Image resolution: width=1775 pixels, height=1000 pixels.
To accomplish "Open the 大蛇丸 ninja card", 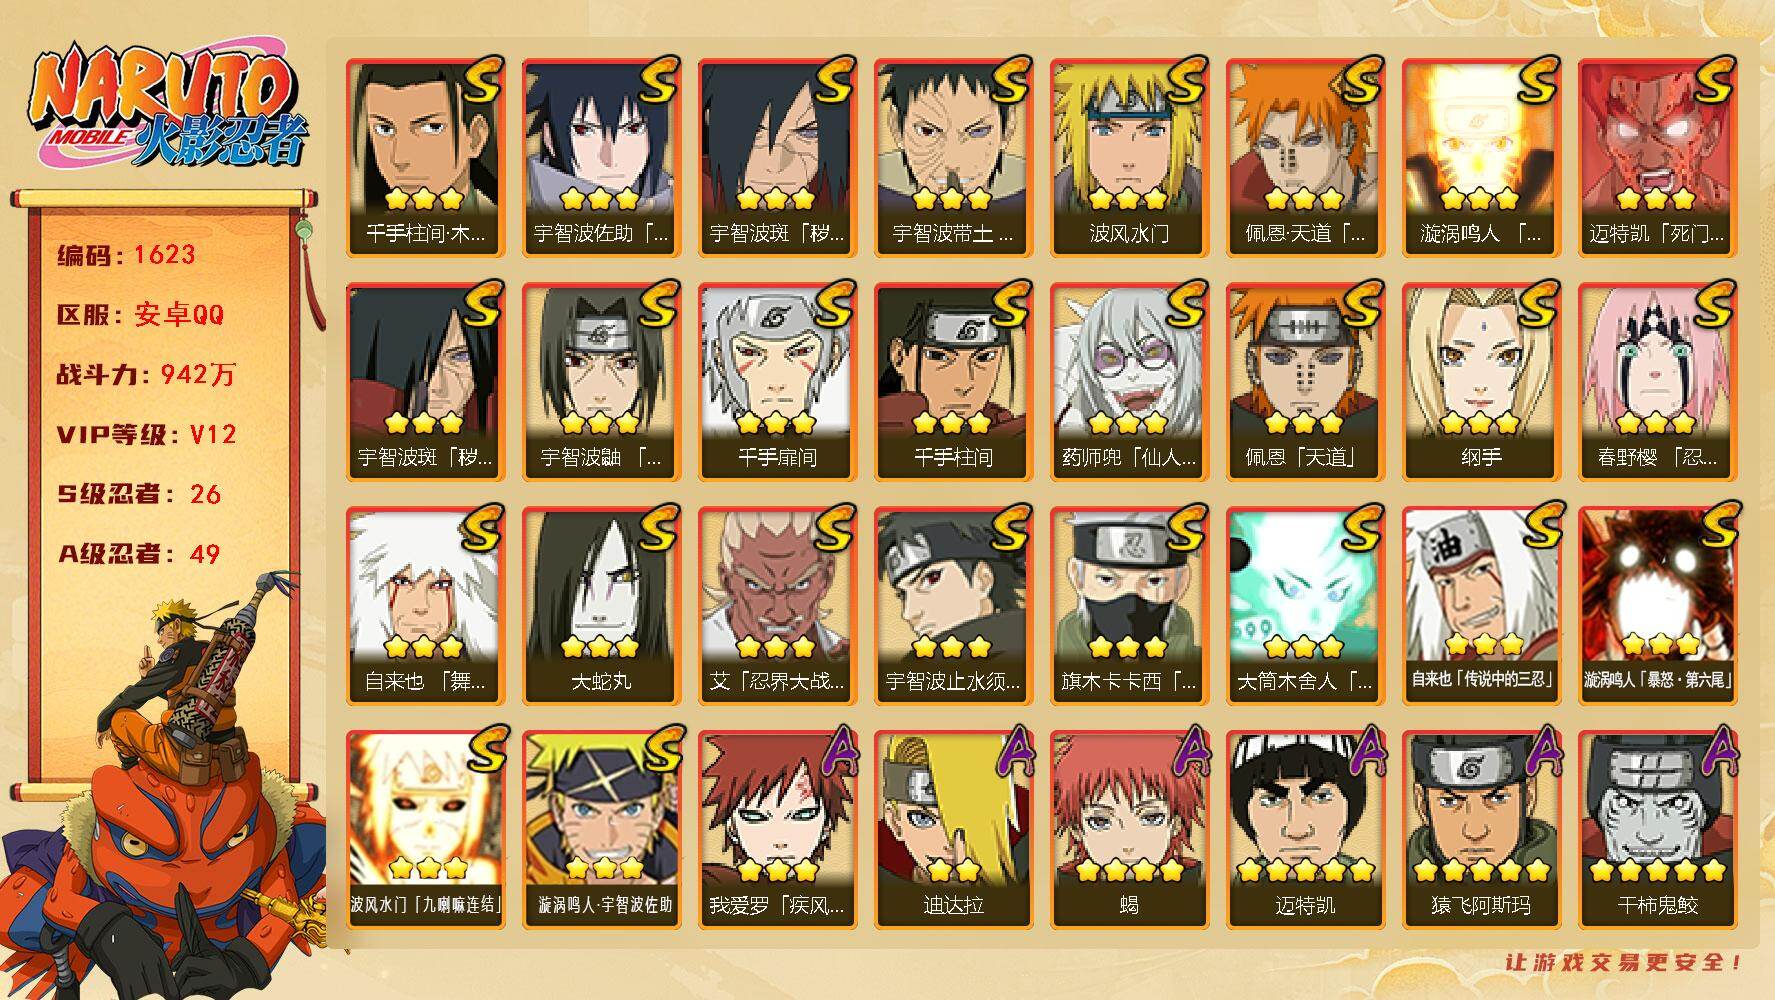I will point(601,605).
